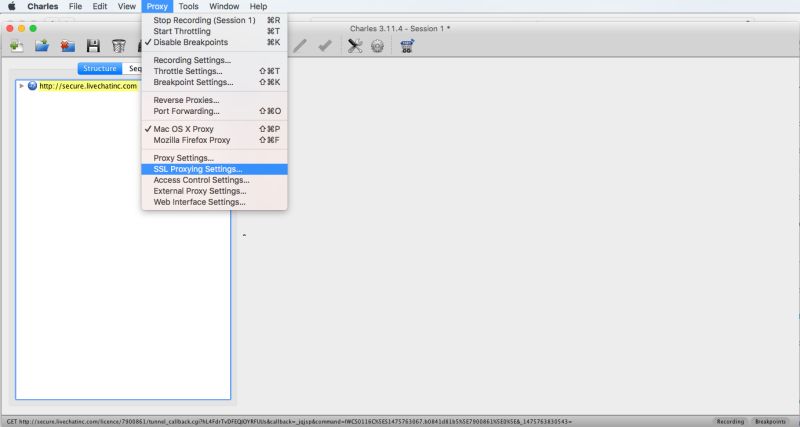Click the globe icon beside secure.livechatinc.com
This screenshot has height=427, width=800.
tap(32, 86)
